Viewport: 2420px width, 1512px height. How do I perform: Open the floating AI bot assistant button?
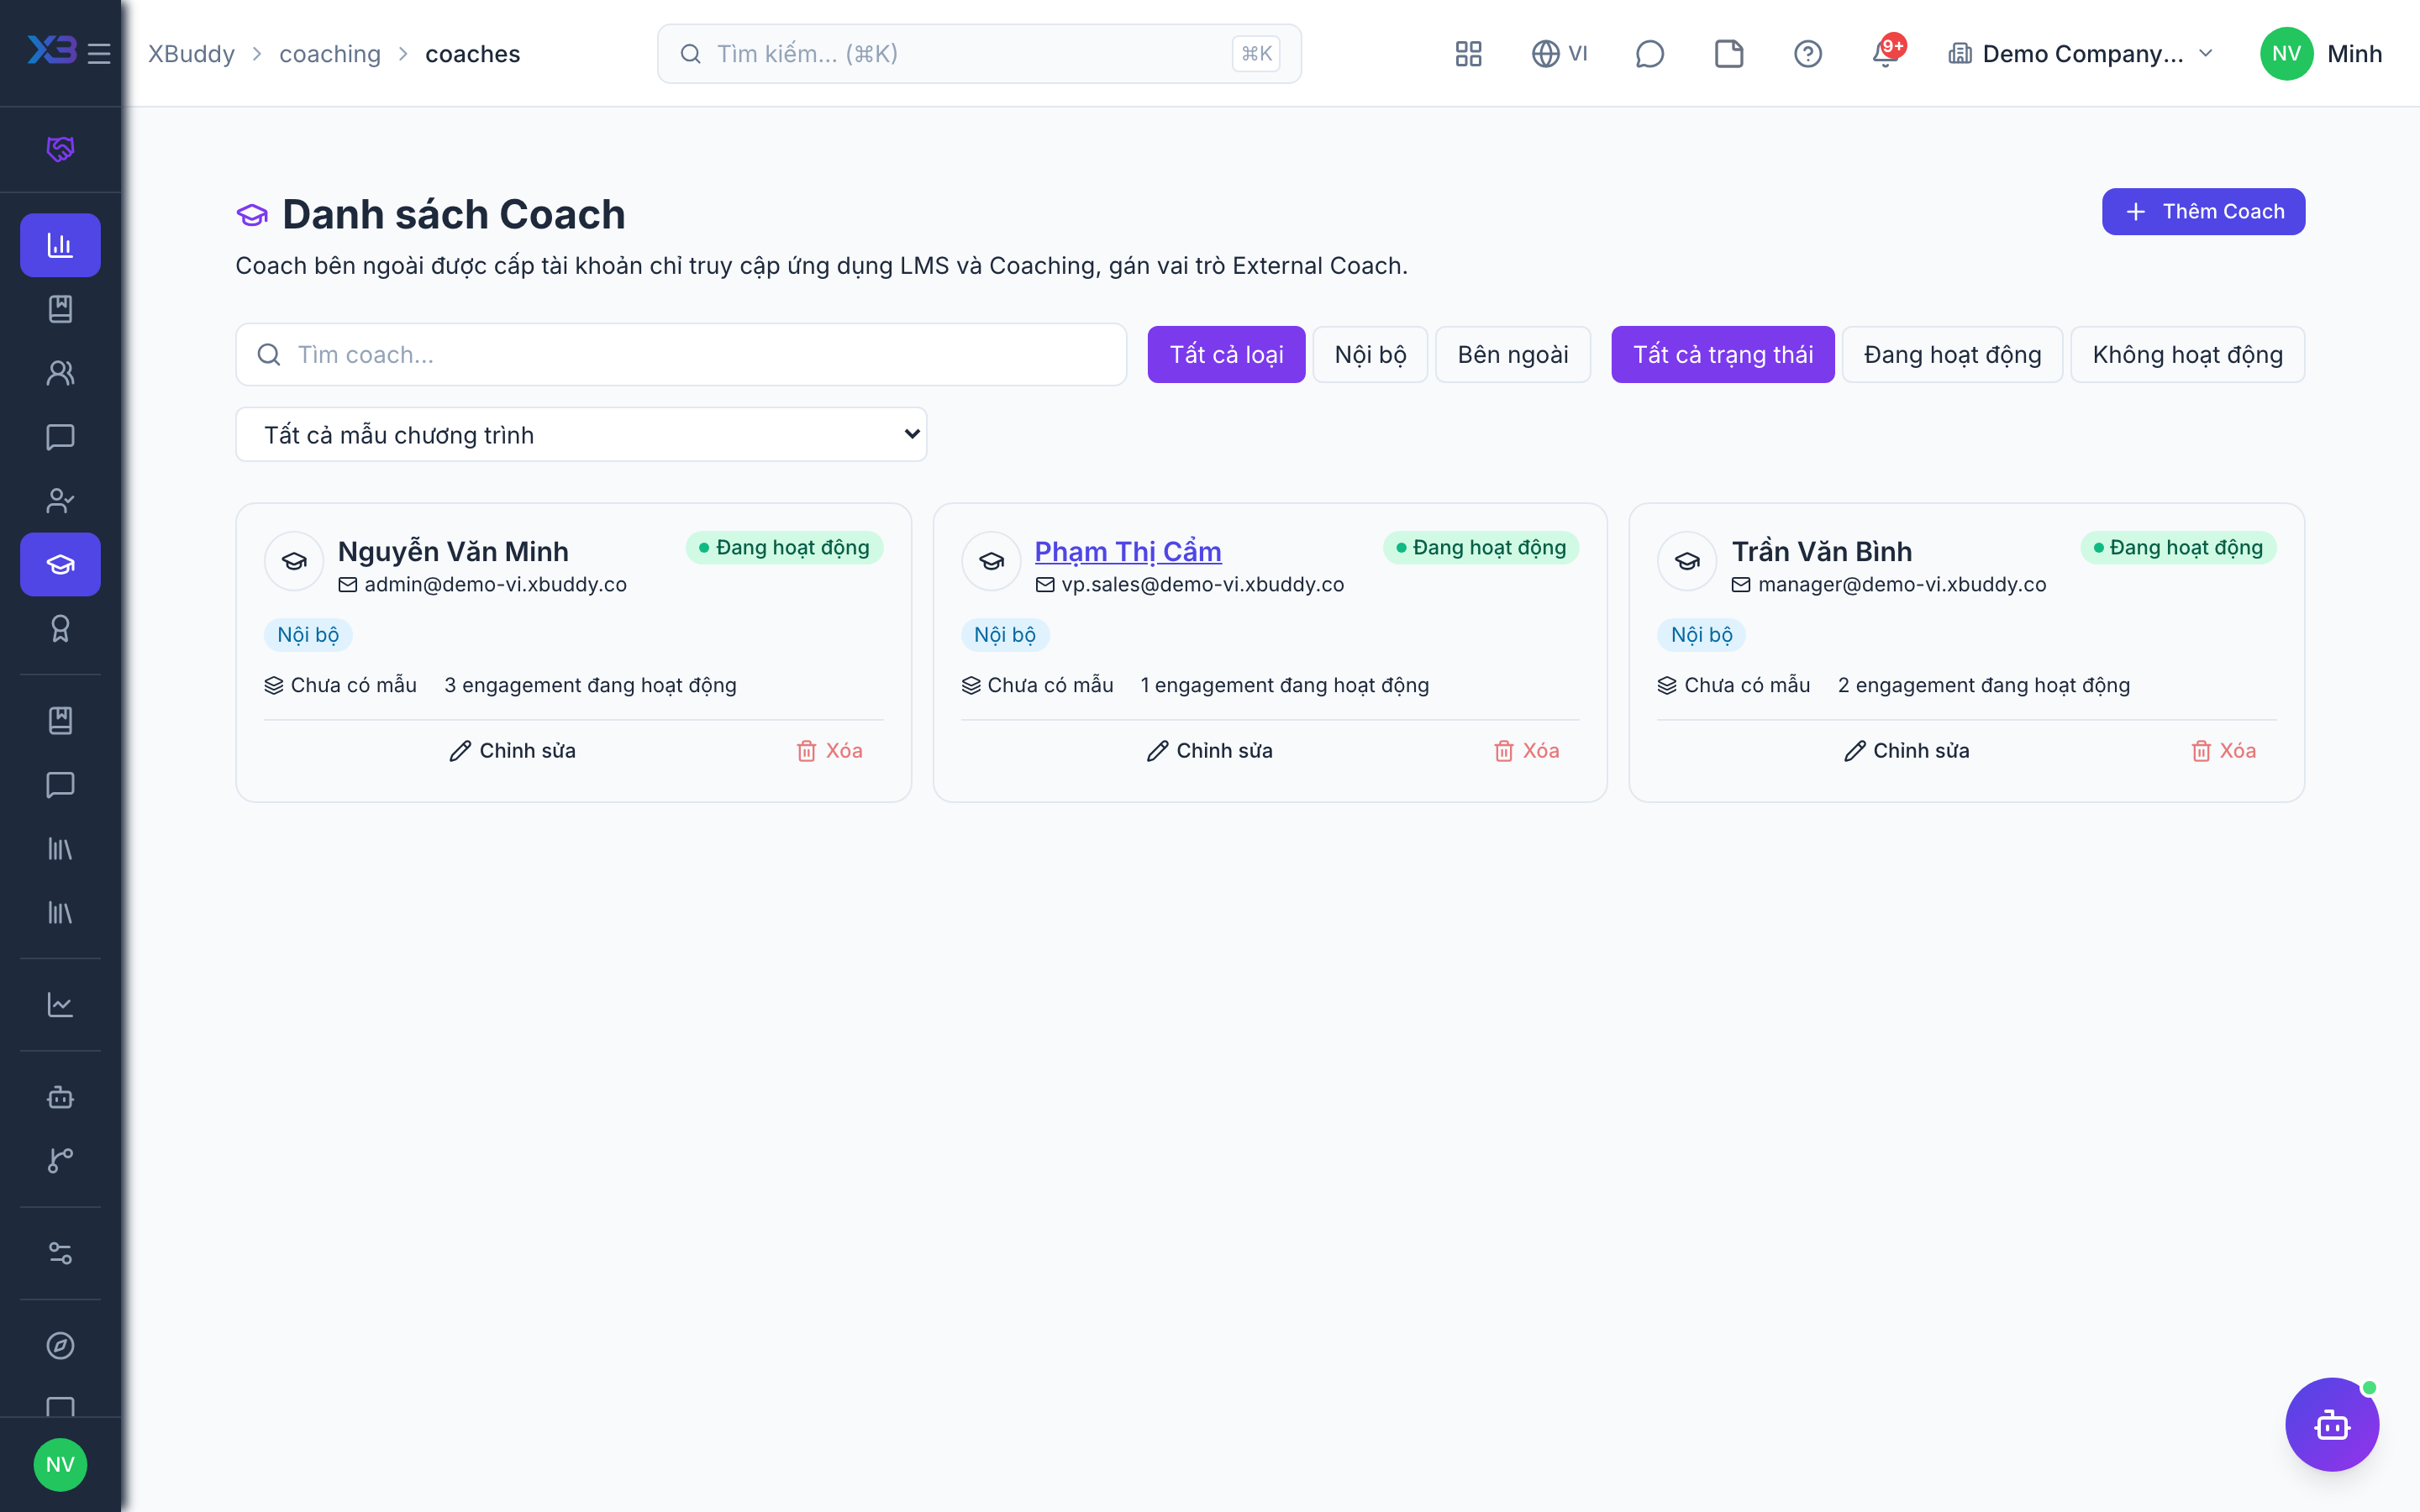[2332, 1424]
